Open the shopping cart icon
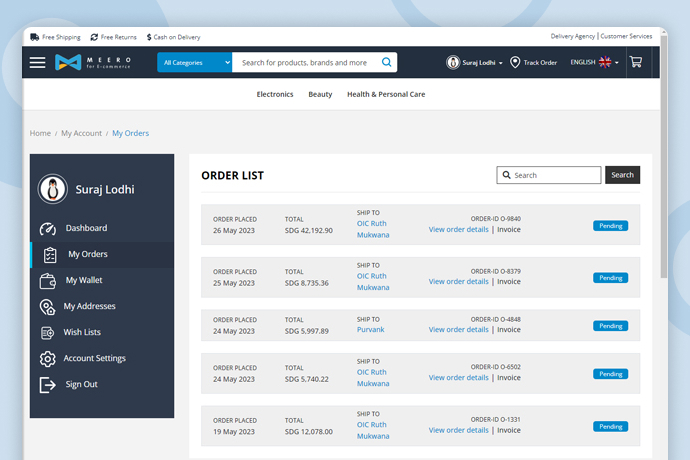The image size is (690, 460). pos(636,62)
